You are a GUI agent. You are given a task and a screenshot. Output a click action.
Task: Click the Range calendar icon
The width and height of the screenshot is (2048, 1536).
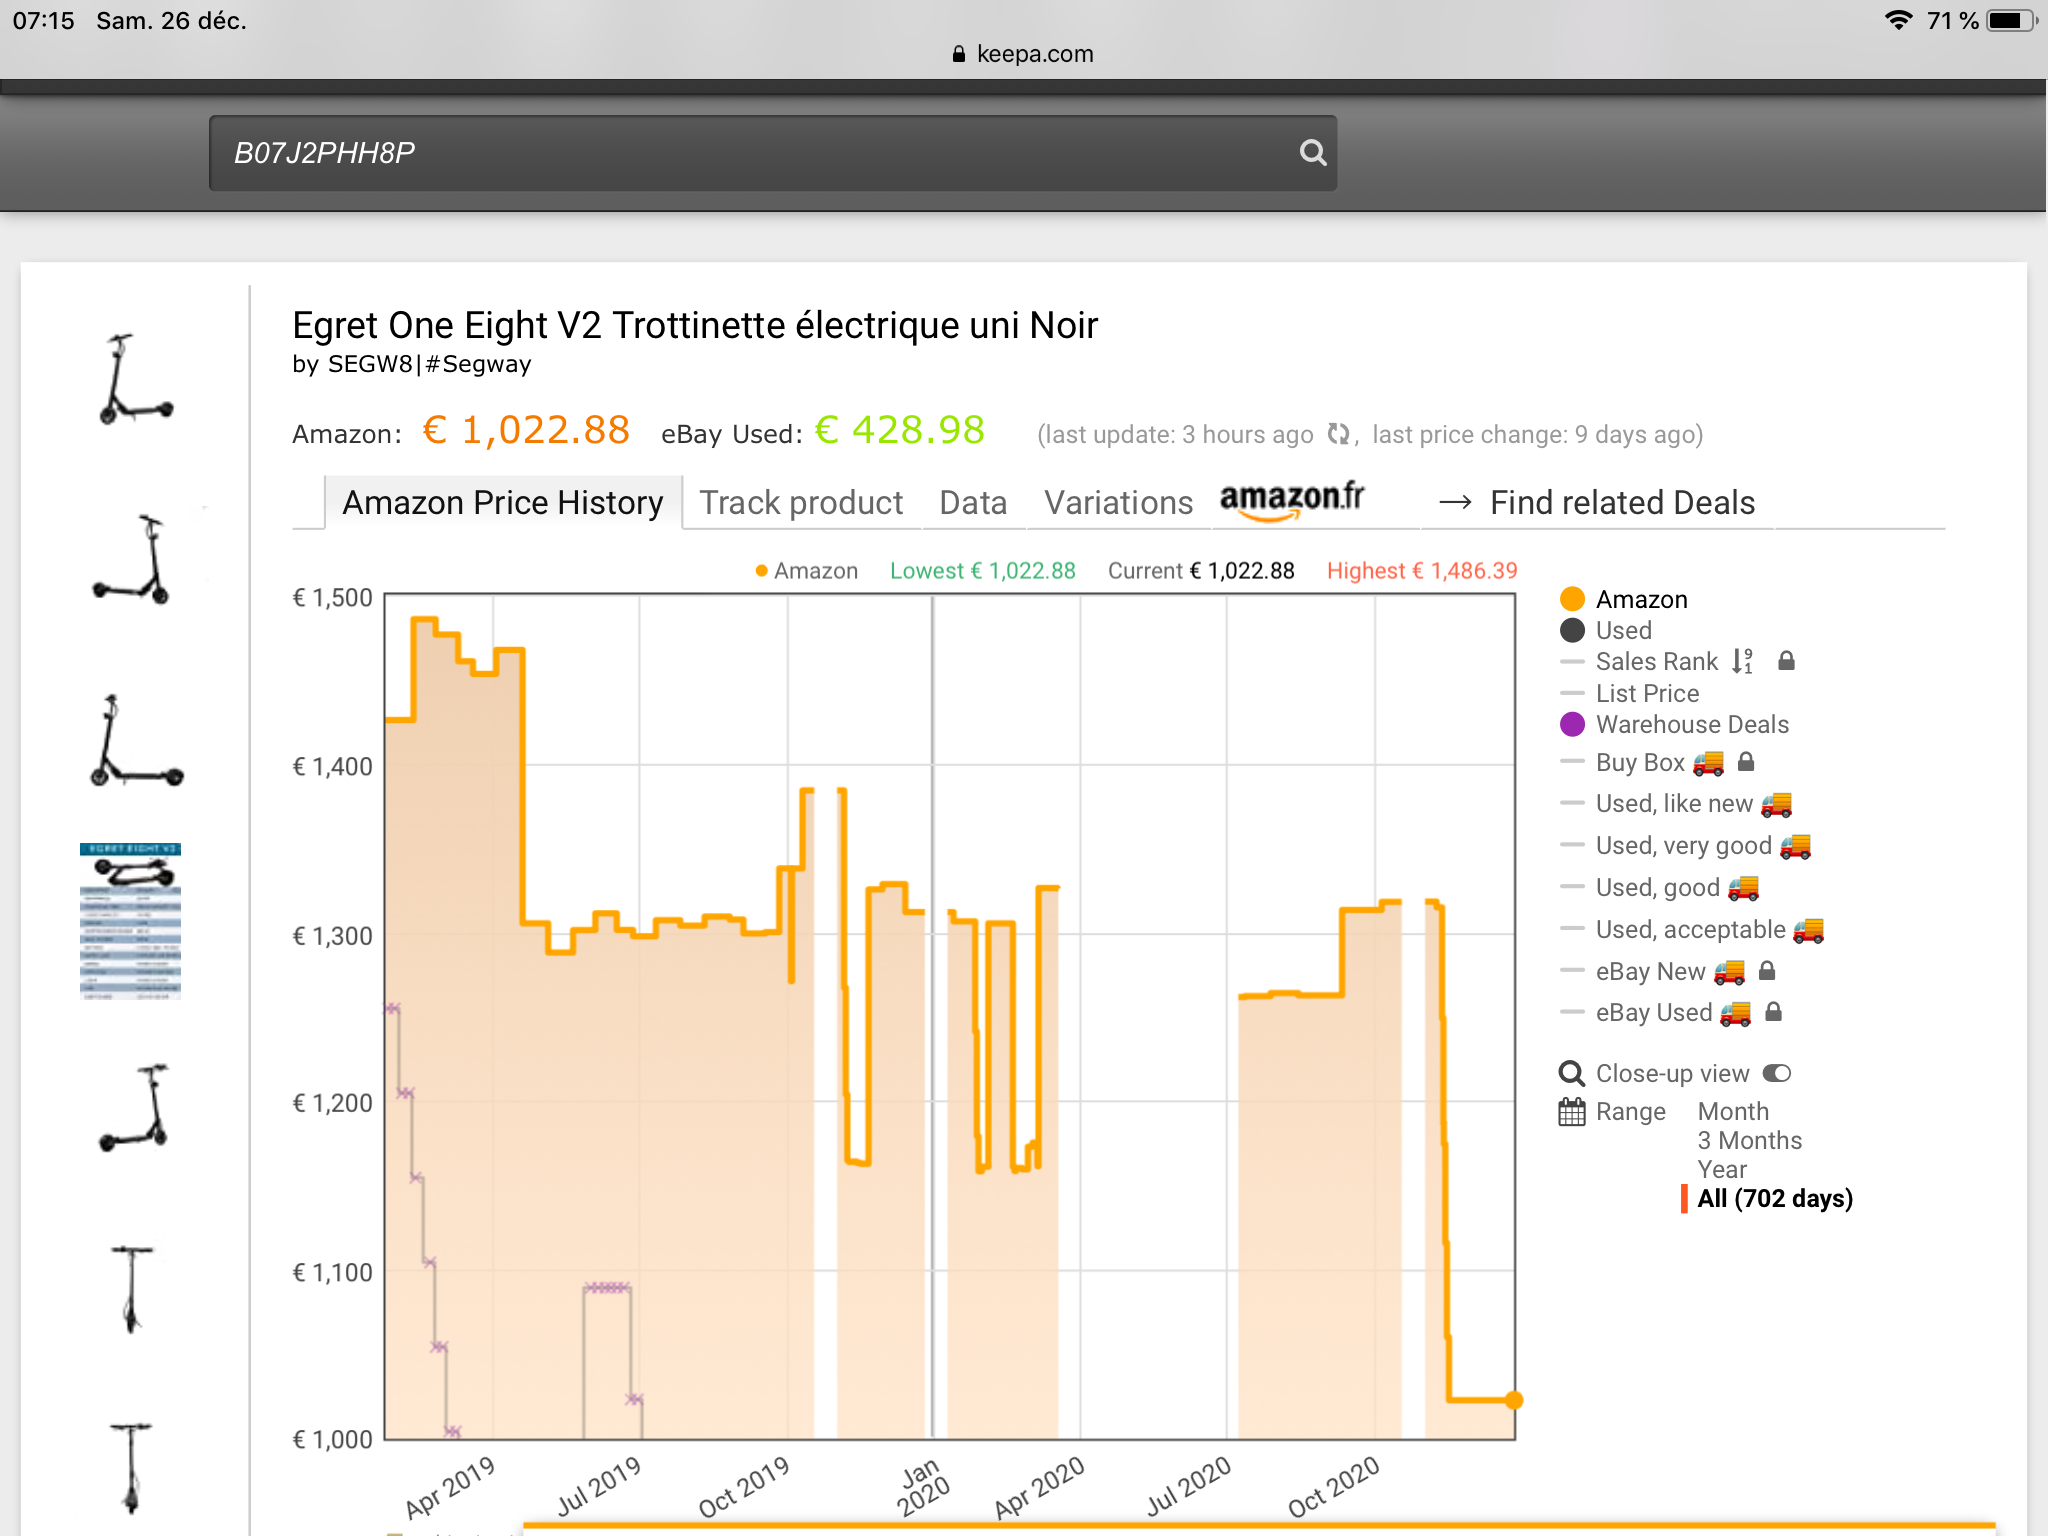(1572, 1112)
